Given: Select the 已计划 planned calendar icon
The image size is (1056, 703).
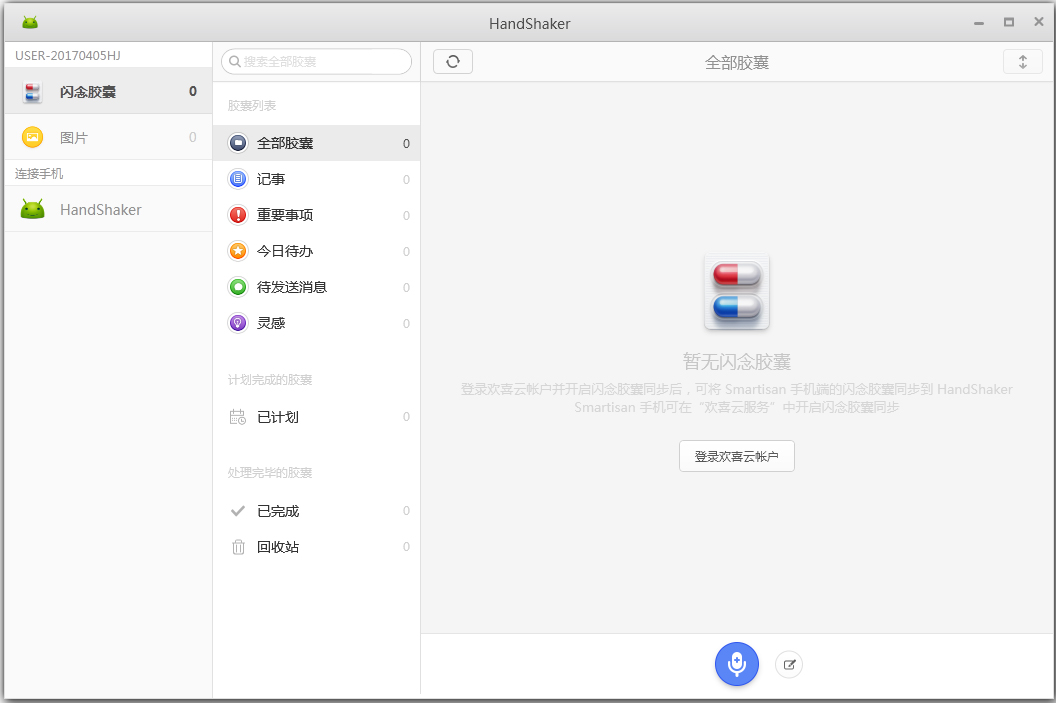Looking at the screenshot, I should pos(237,417).
